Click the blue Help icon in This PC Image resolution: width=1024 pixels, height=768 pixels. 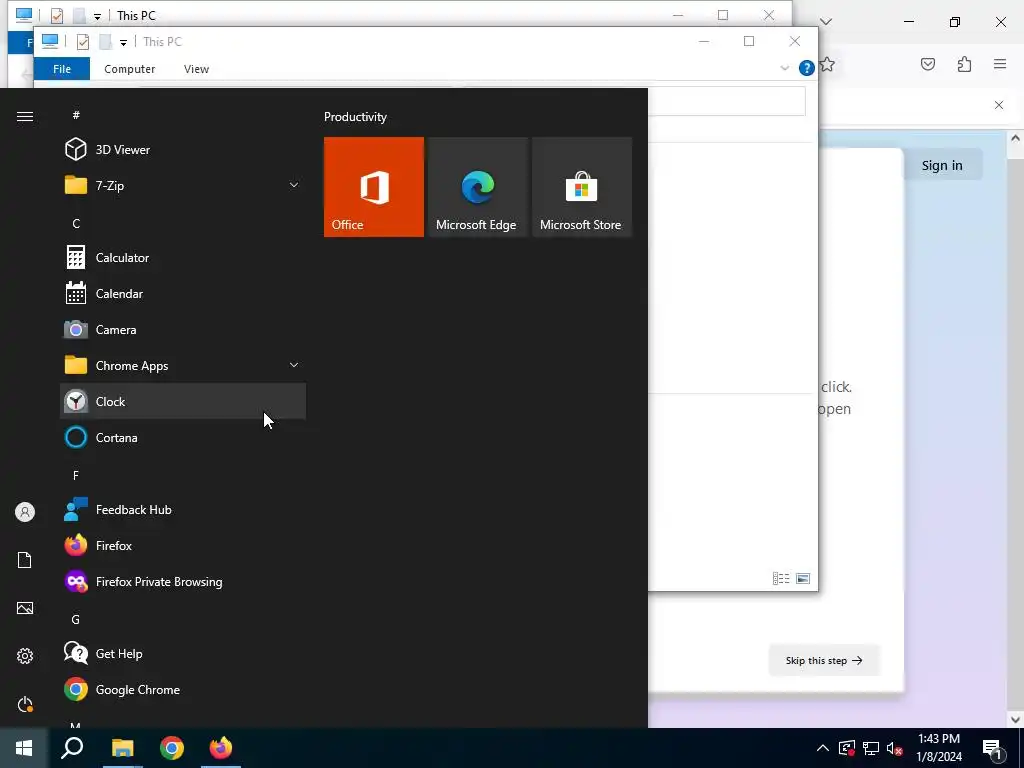coord(807,68)
